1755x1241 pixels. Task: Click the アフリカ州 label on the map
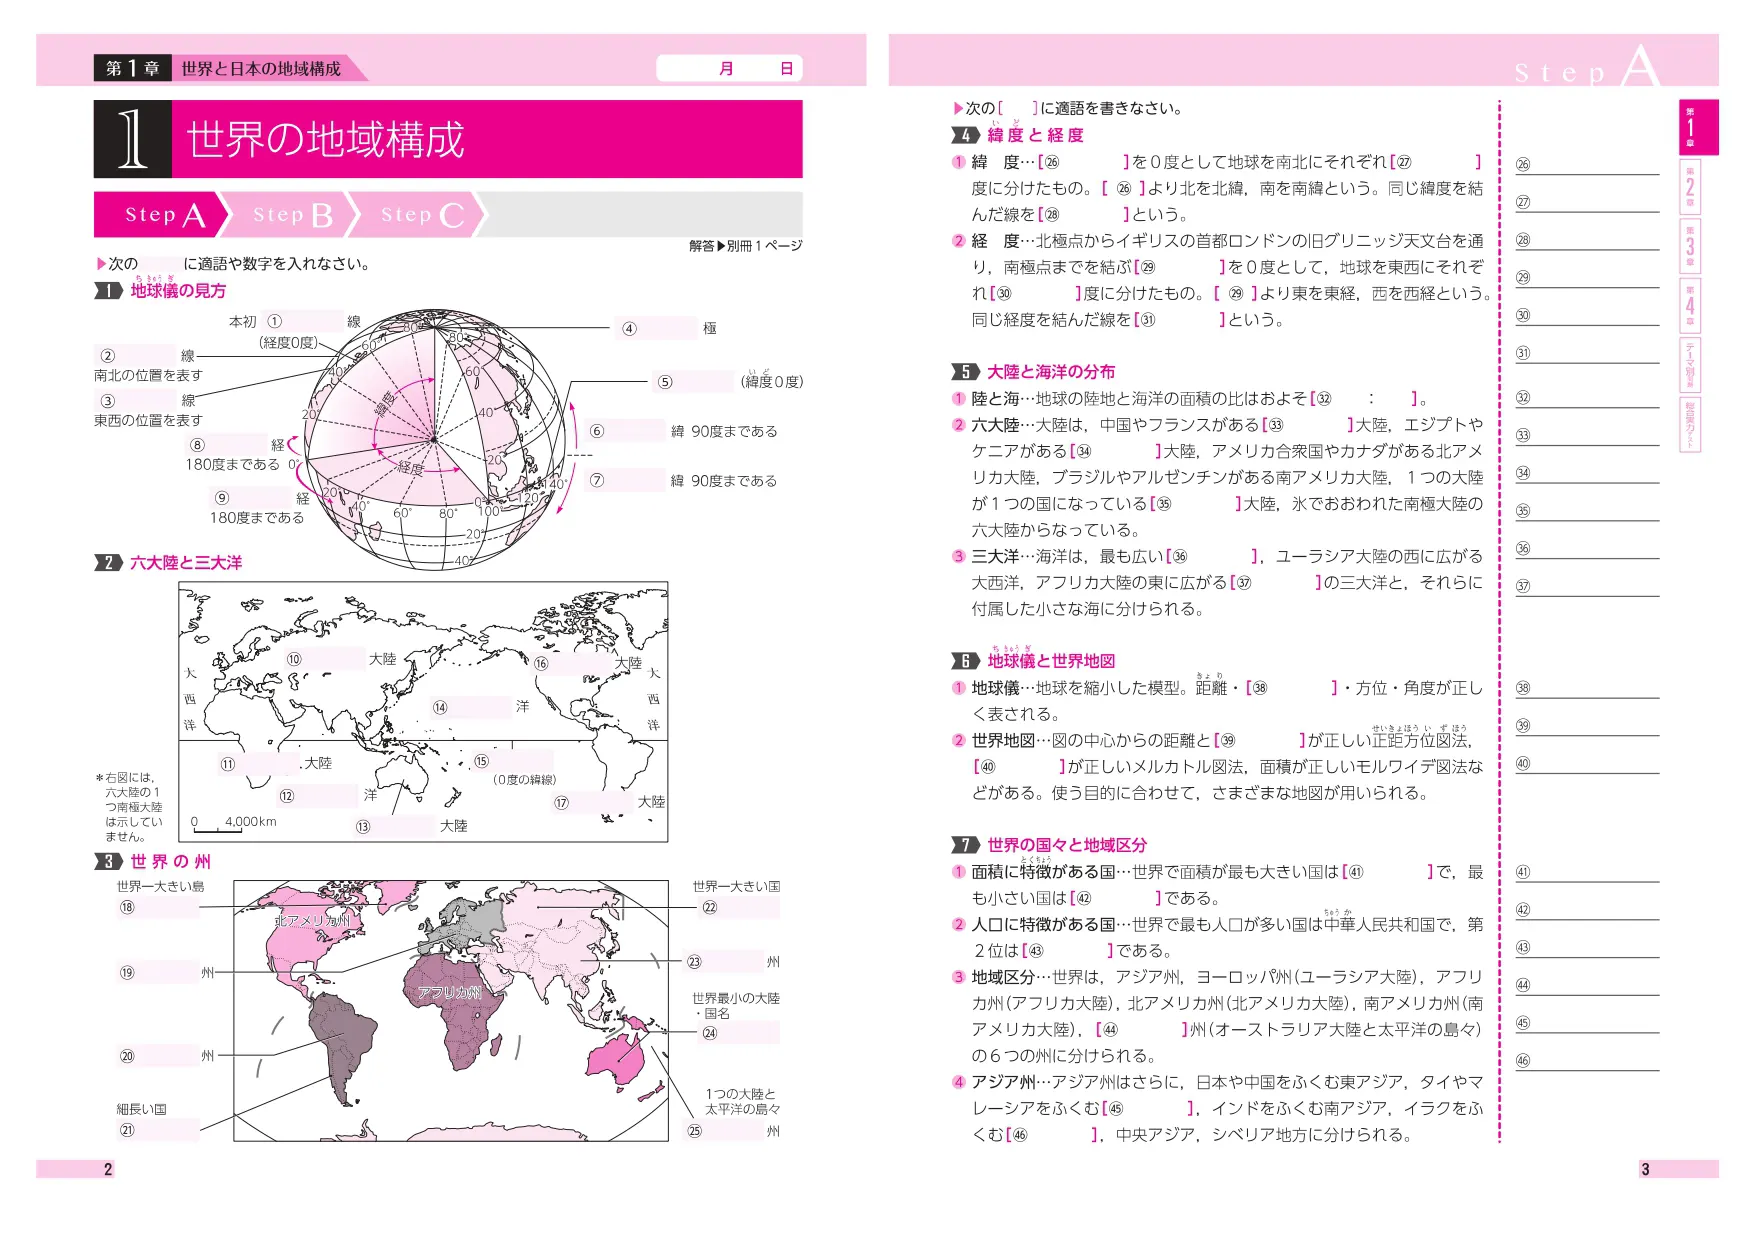[x=449, y=992]
